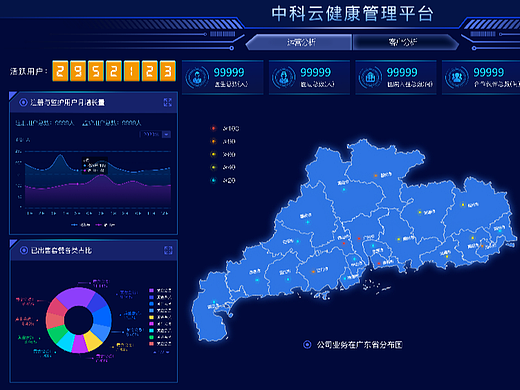Click the tall blue peak in the line chart
520x390 pixels.
(60, 156)
